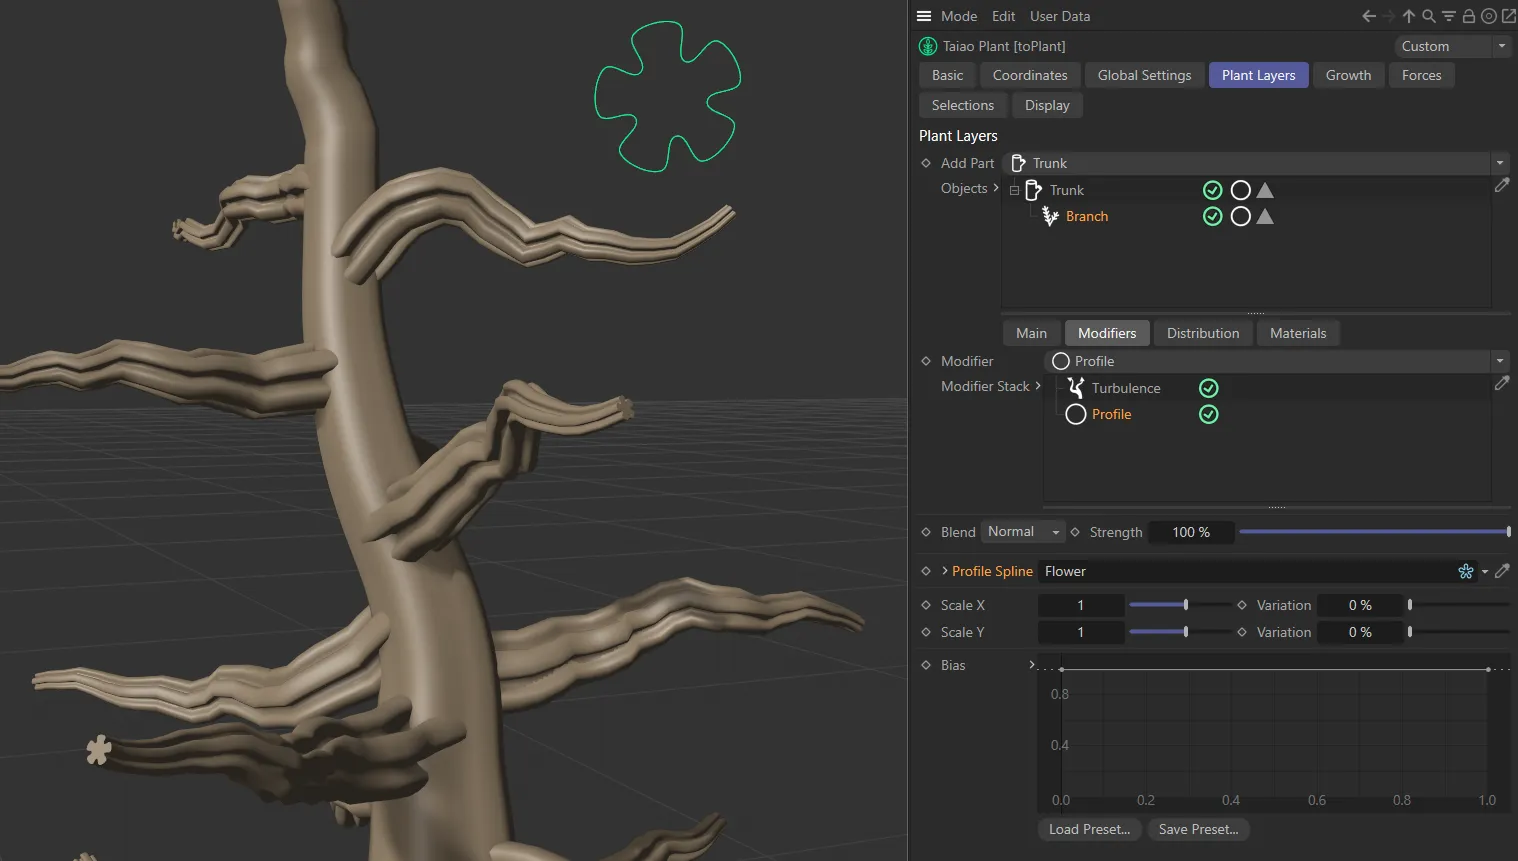Open the search magnifier icon in the toolbar
The width and height of the screenshot is (1518, 861).
click(x=1428, y=16)
